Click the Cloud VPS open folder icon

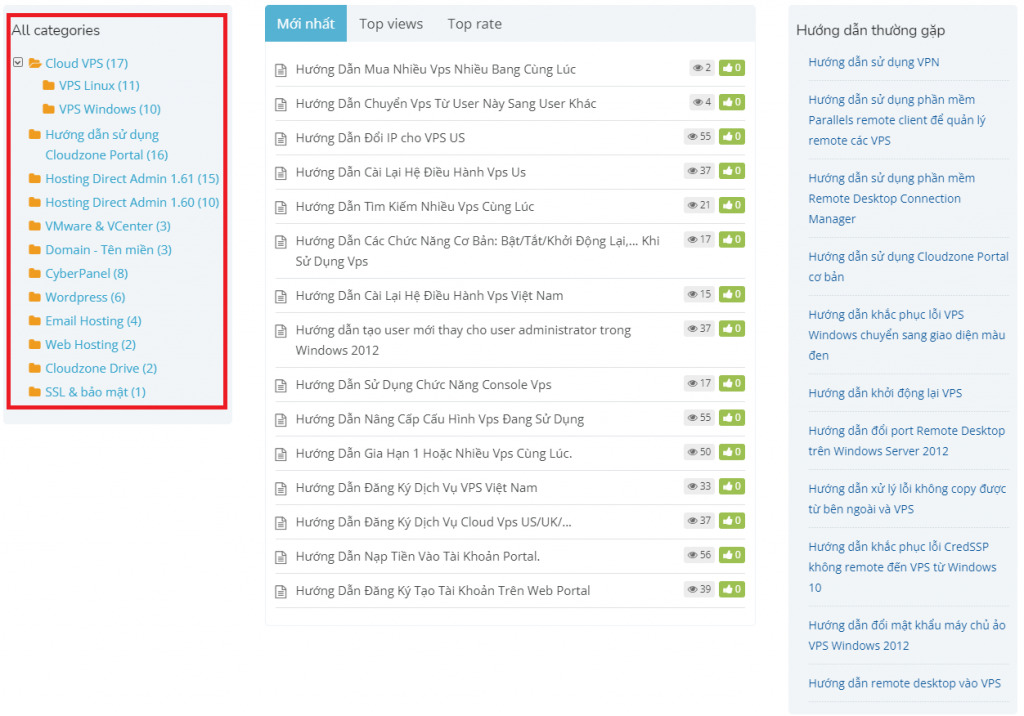point(35,63)
